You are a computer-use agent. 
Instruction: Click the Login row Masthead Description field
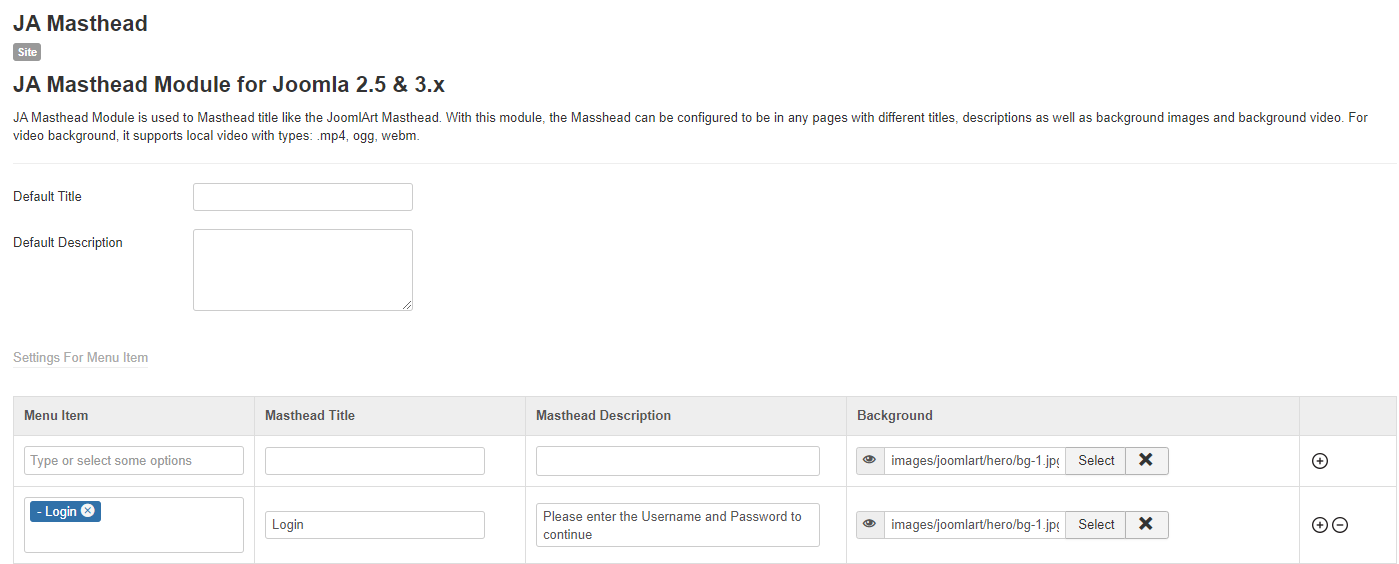(678, 525)
